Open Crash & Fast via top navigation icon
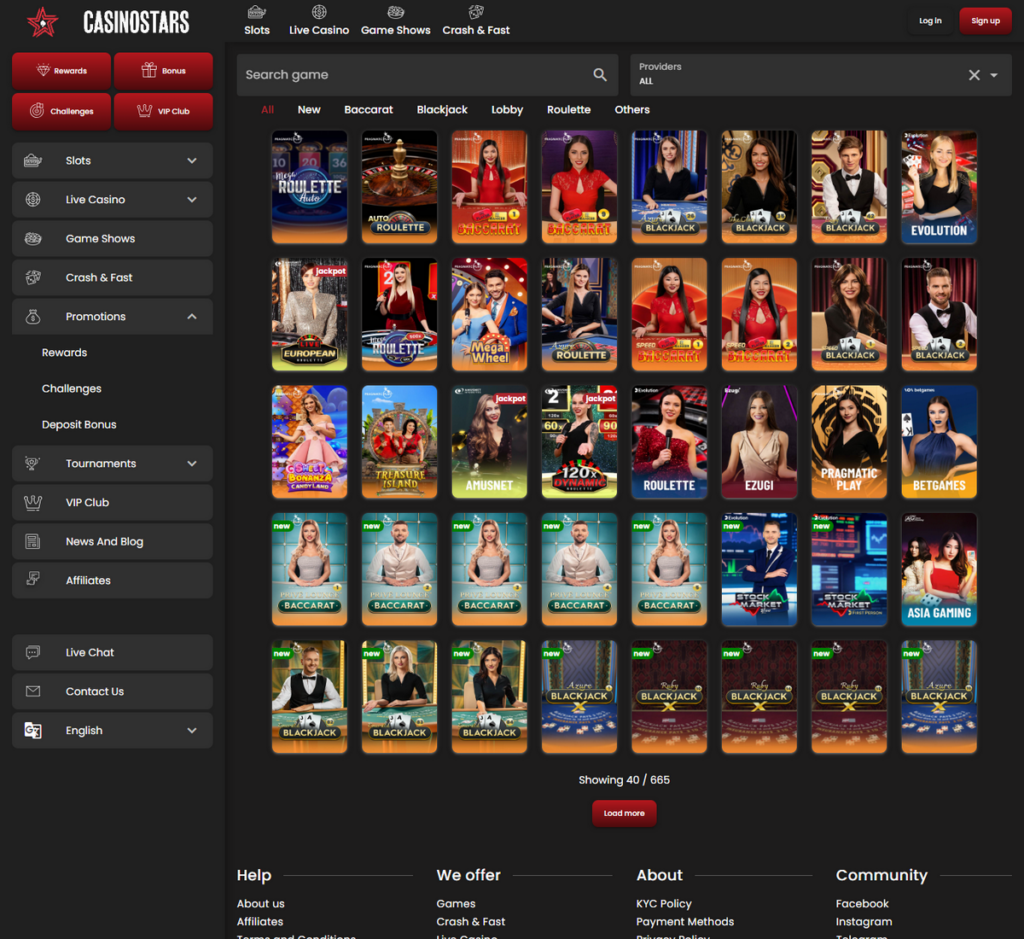This screenshot has height=939, width=1024. 476,12
